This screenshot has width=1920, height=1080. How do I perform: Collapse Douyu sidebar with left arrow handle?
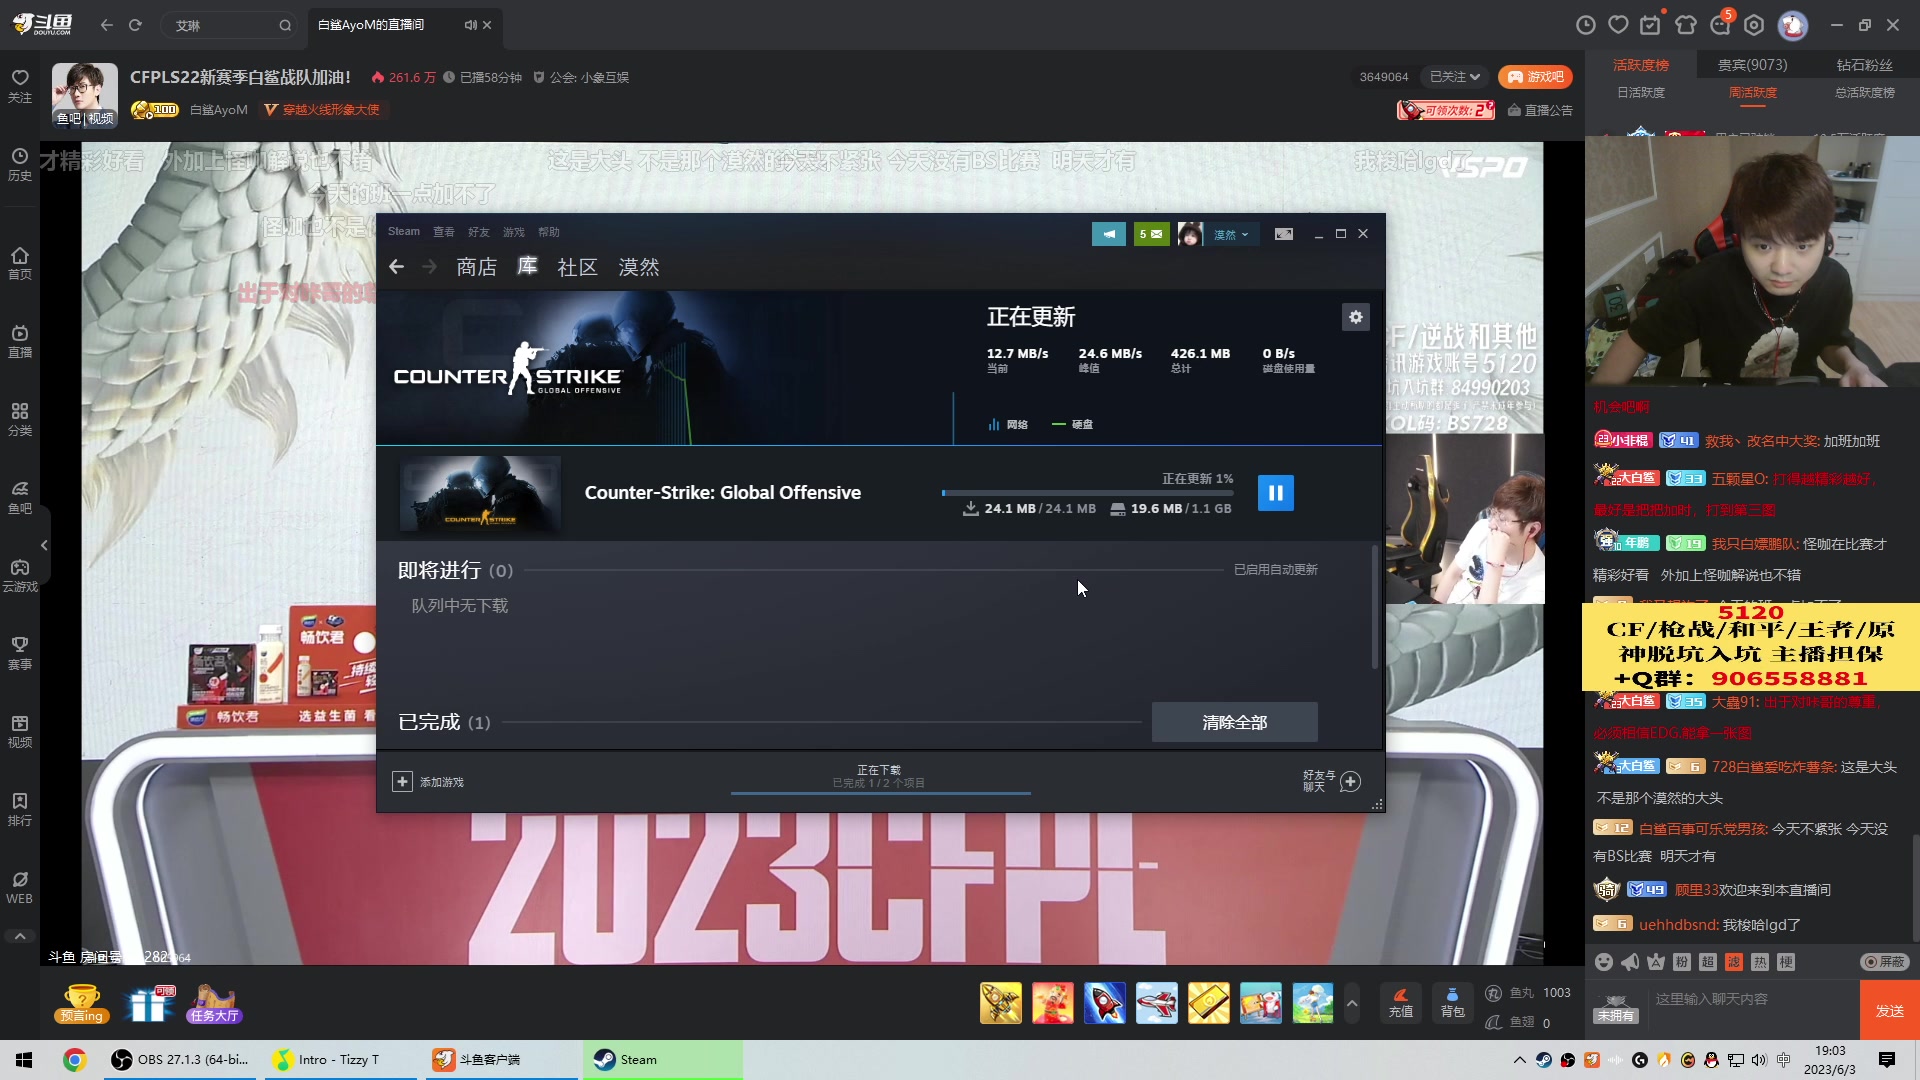pos(44,545)
